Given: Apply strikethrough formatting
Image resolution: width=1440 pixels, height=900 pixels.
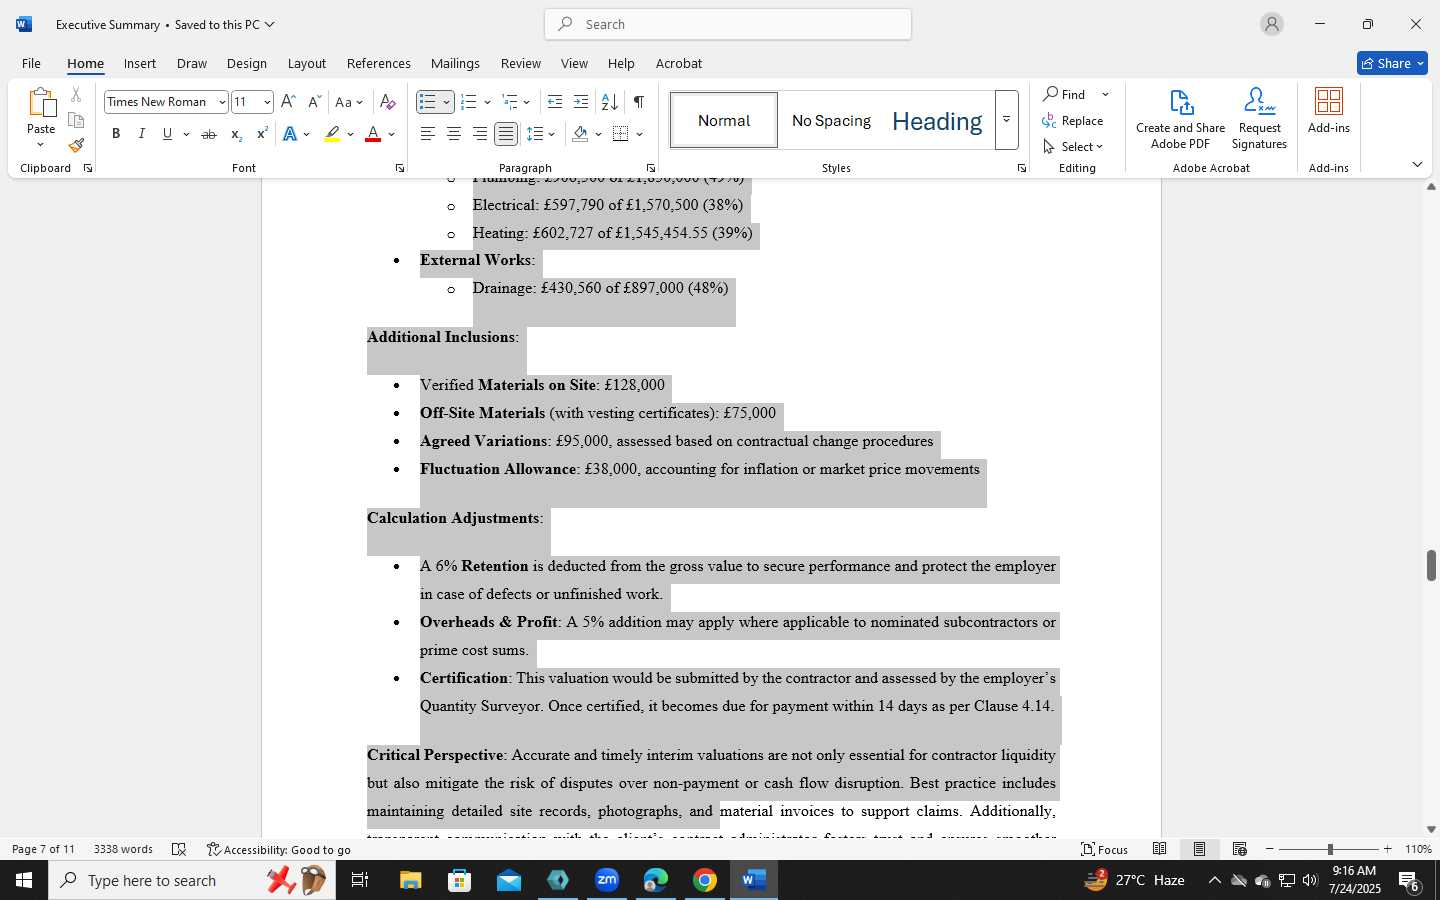Looking at the screenshot, I should coord(209,134).
